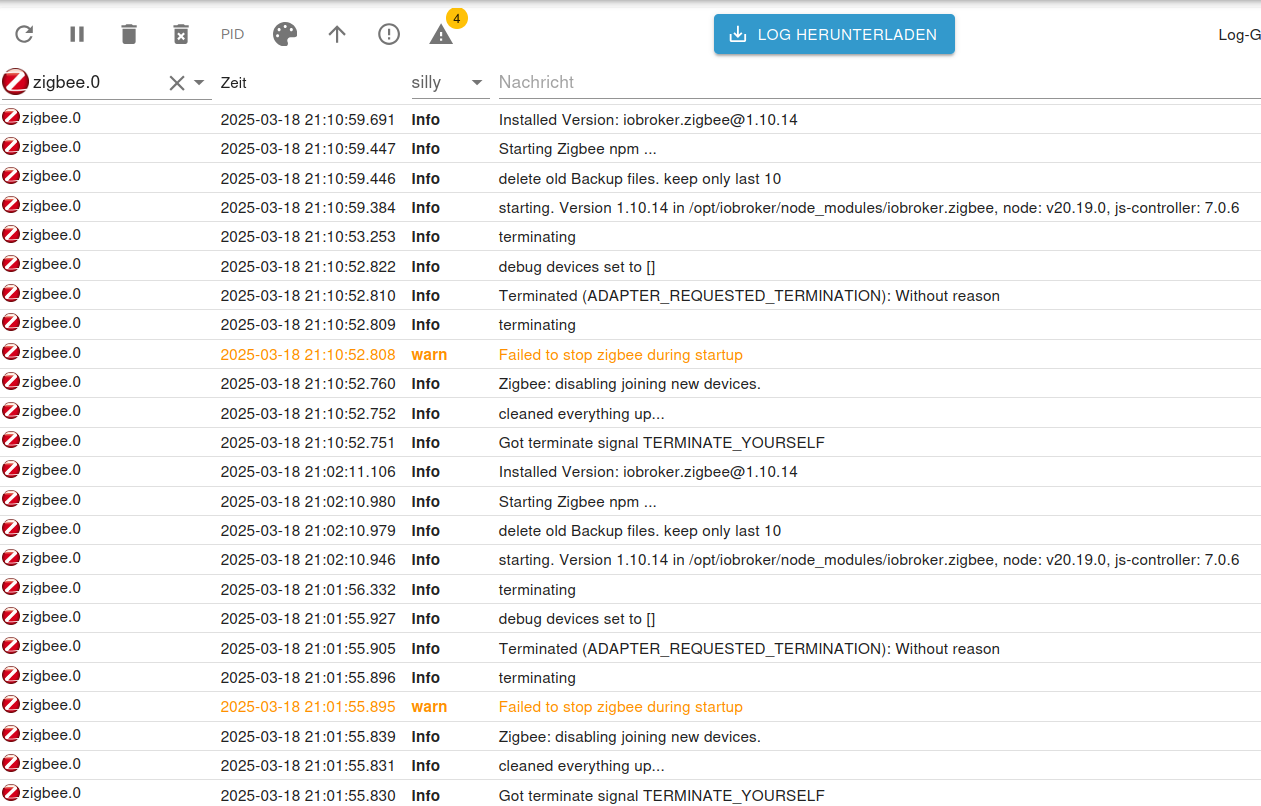Click the delete-forever bin icon marked with an x
Screen dimensions: 1261x806
tap(181, 34)
